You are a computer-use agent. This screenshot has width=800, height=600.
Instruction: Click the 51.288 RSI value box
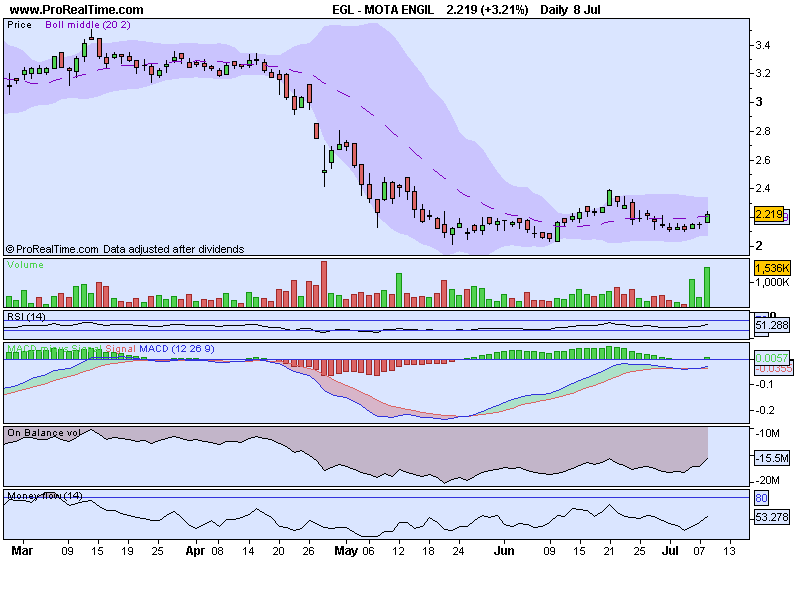tap(772, 325)
